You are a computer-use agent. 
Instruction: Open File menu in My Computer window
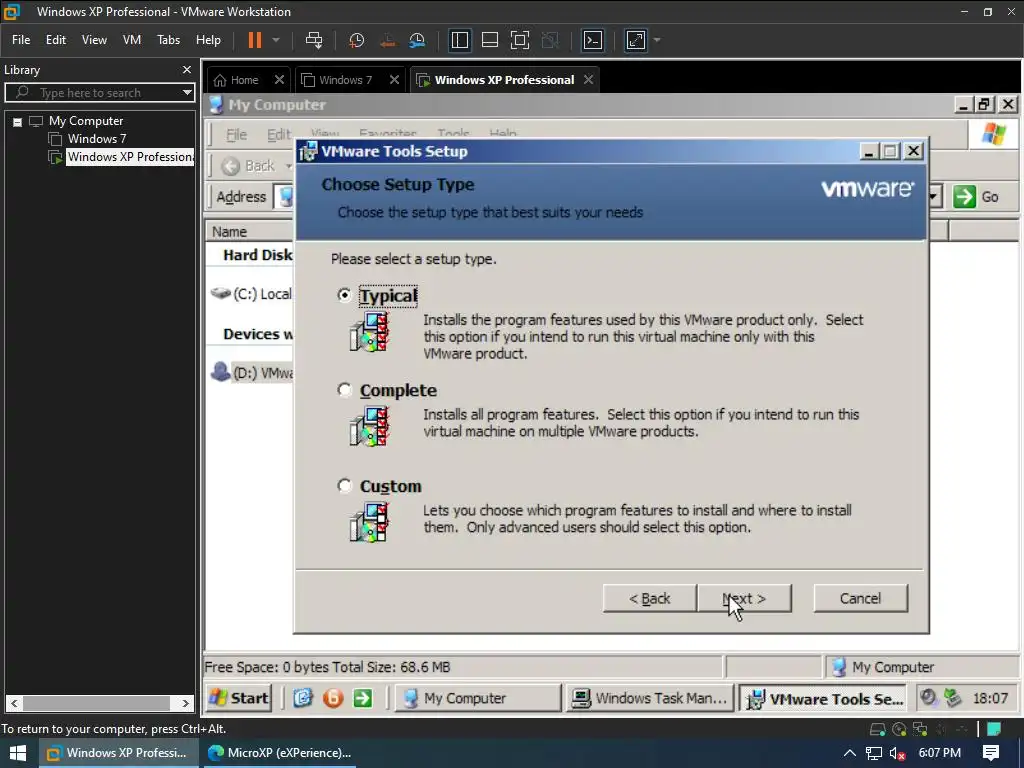[x=236, y=135]
